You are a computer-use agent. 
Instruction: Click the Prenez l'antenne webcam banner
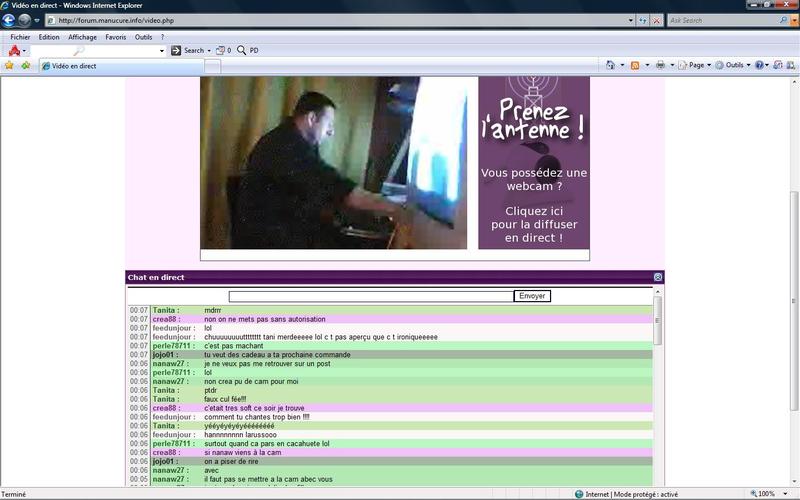(x=533, y=163)
